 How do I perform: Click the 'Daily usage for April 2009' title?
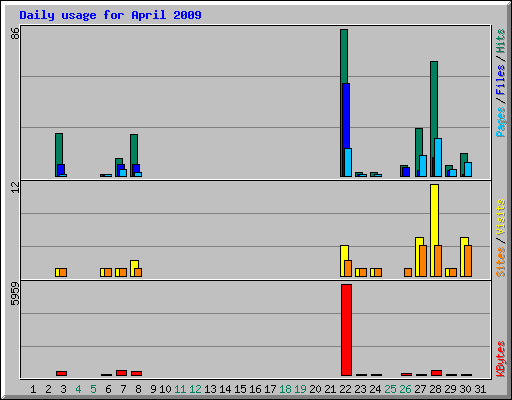(x=110, y=15)
